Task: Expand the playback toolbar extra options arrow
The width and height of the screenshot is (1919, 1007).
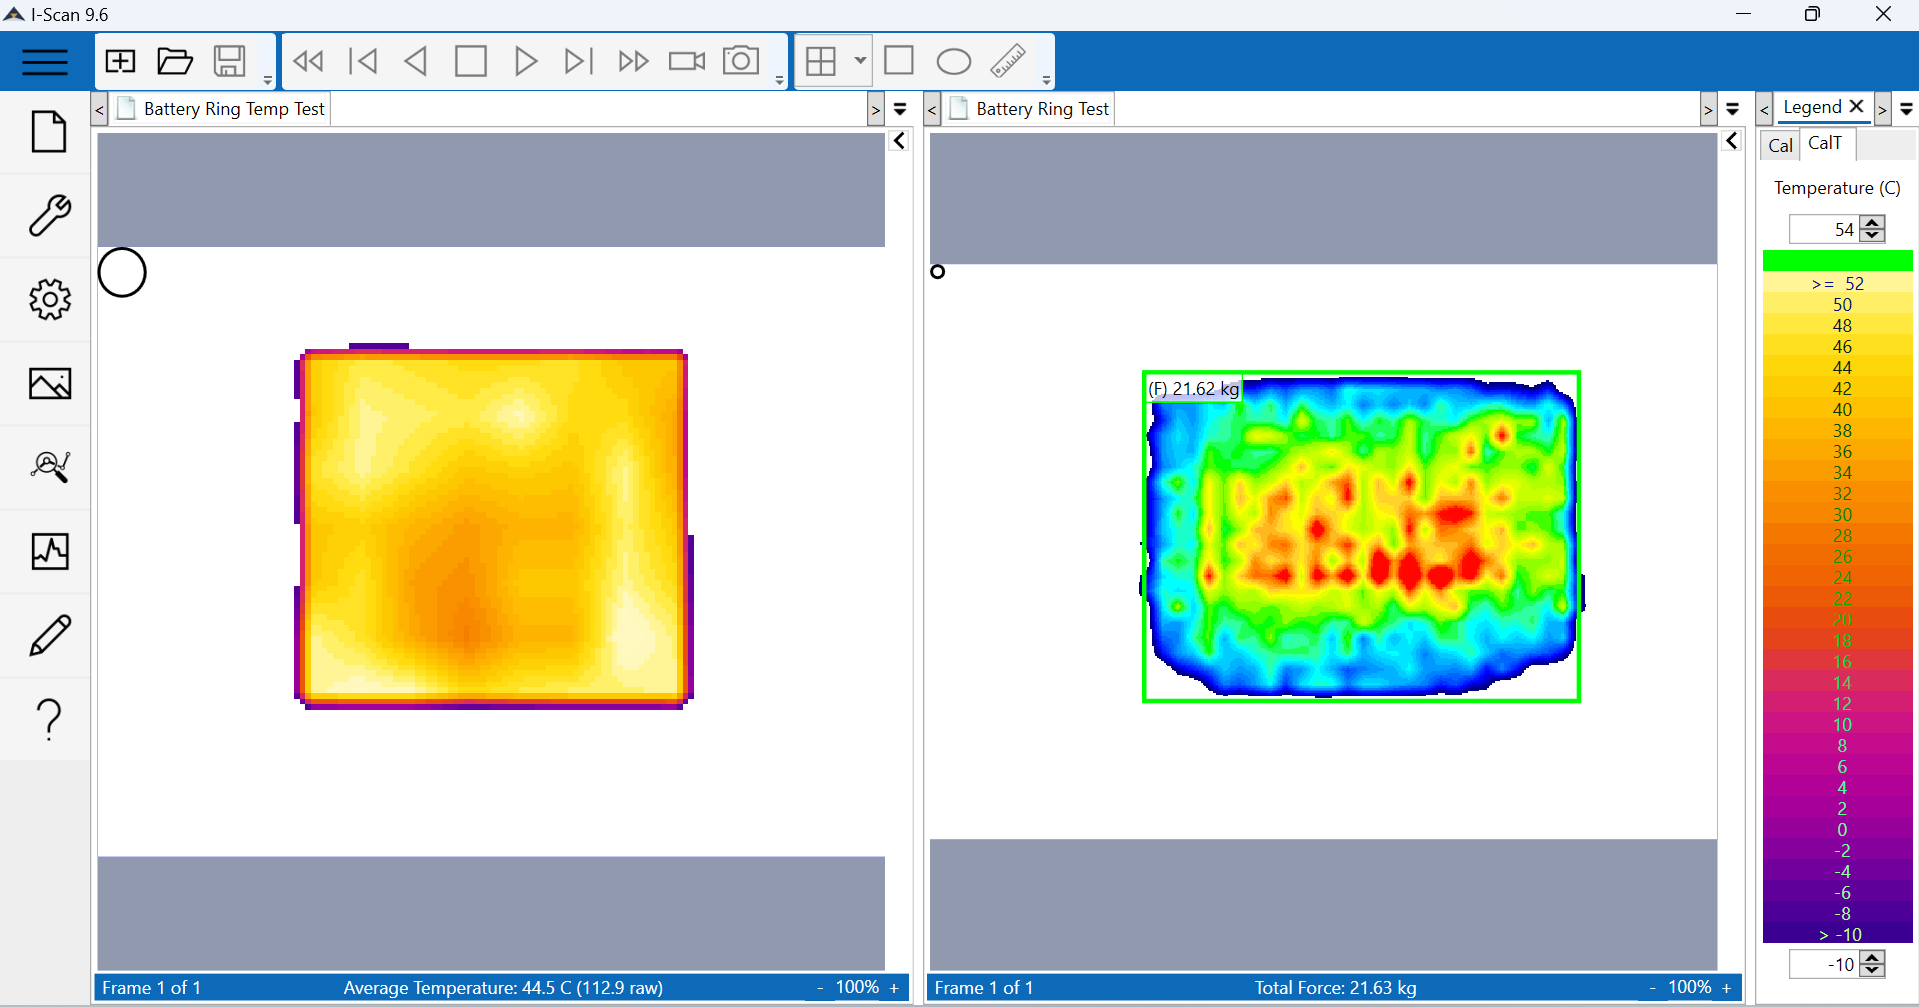Action: 779,80
